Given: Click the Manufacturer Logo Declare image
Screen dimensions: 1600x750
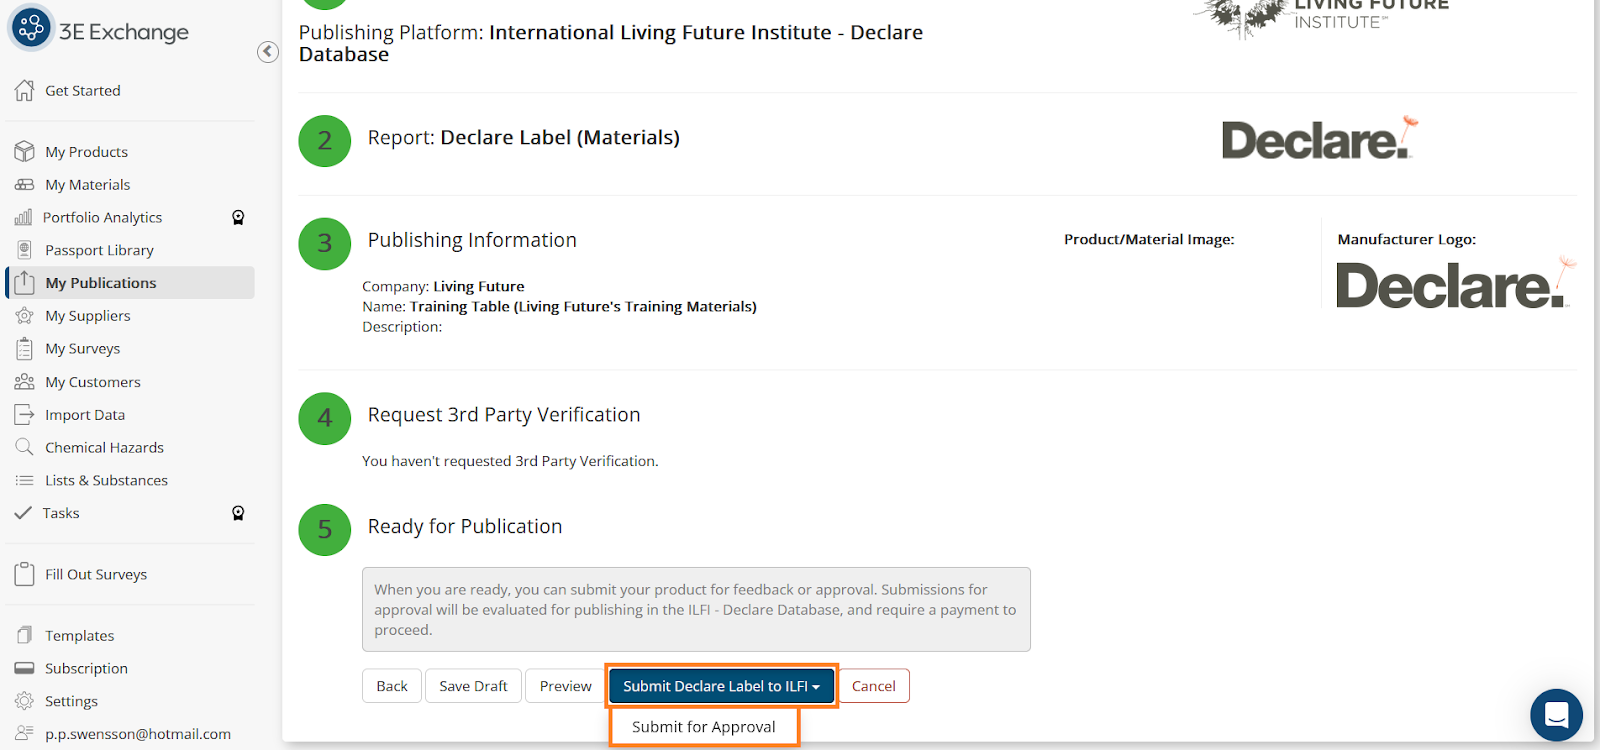Looking at the screenshot, I should (x=1456, y=283).
